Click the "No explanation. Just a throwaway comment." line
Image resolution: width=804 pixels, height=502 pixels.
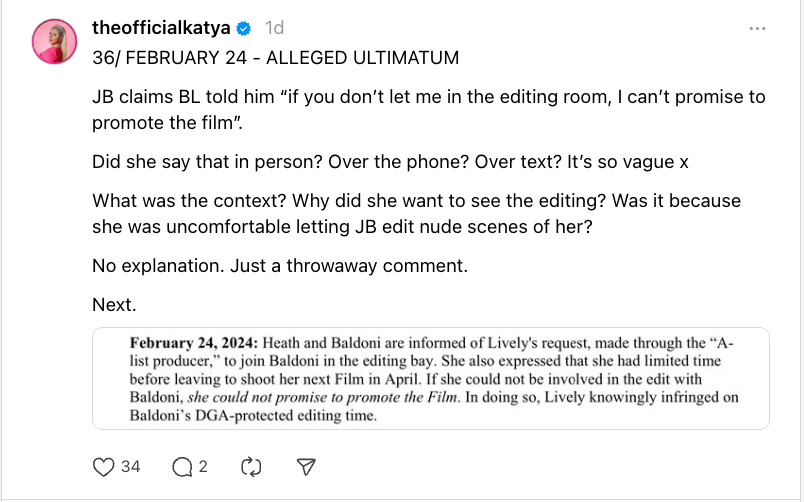[280, 267]
